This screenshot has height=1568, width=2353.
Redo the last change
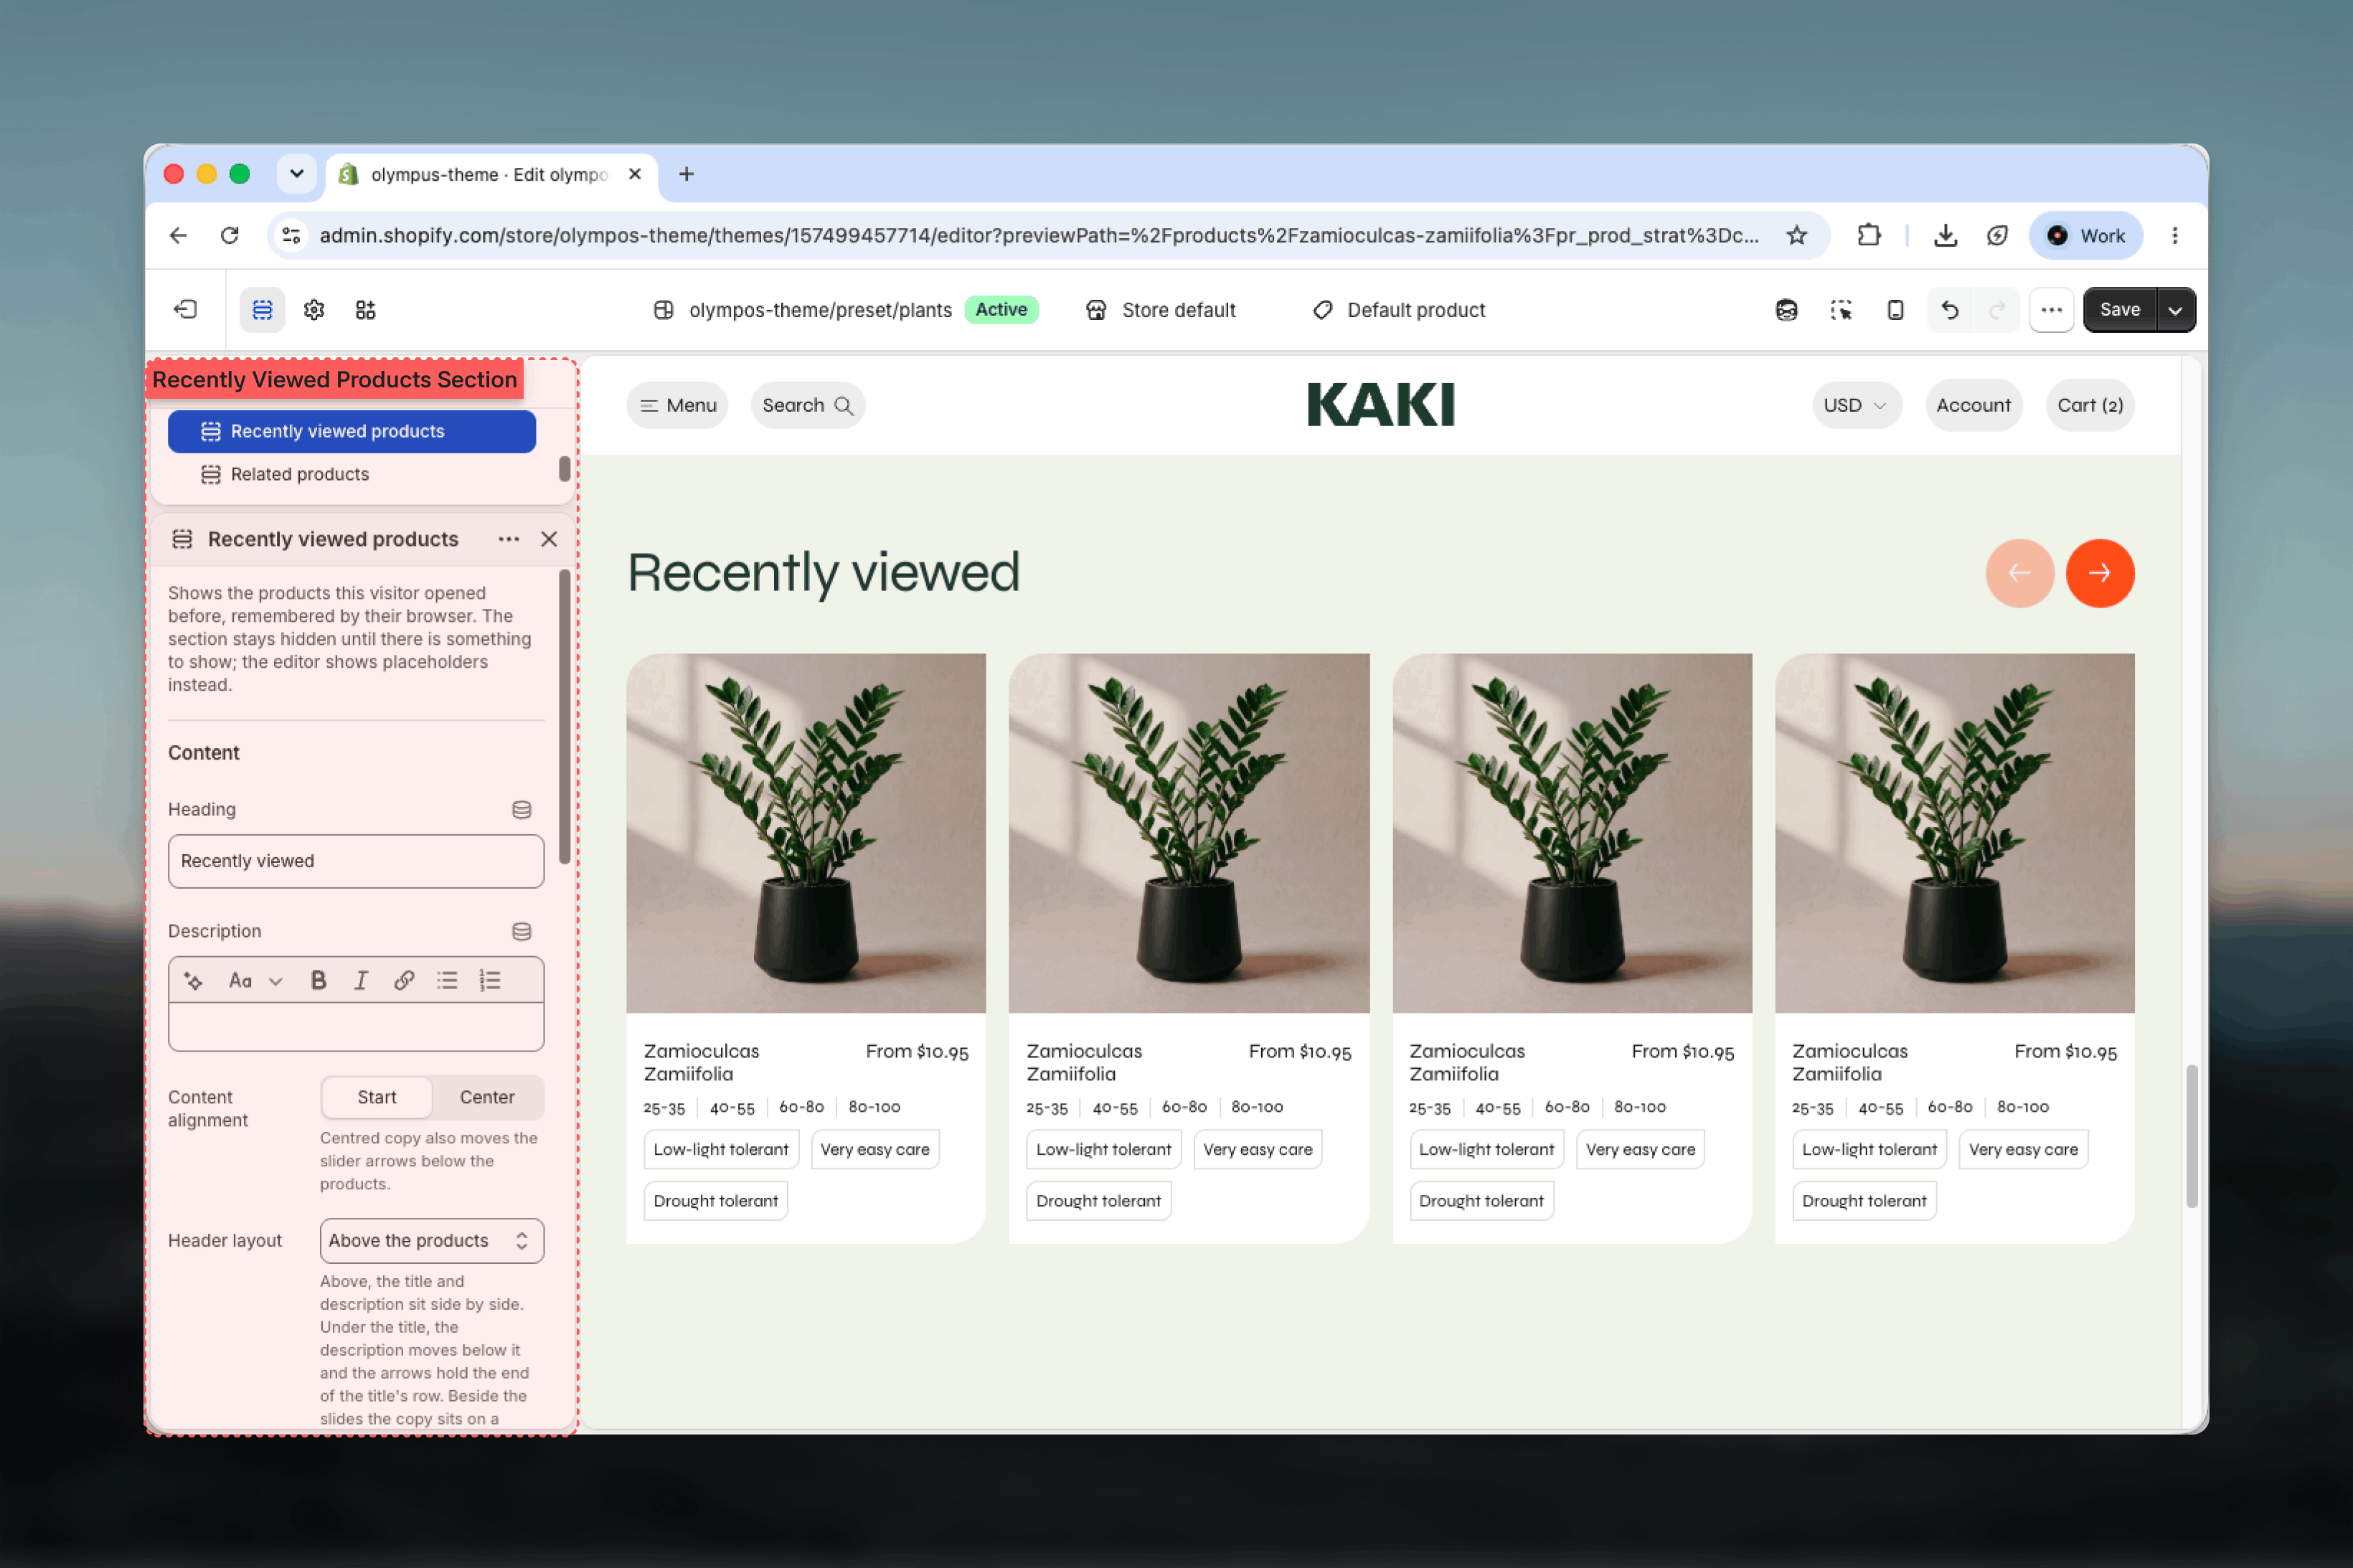pyautogui.click(x=1997, y=310)
